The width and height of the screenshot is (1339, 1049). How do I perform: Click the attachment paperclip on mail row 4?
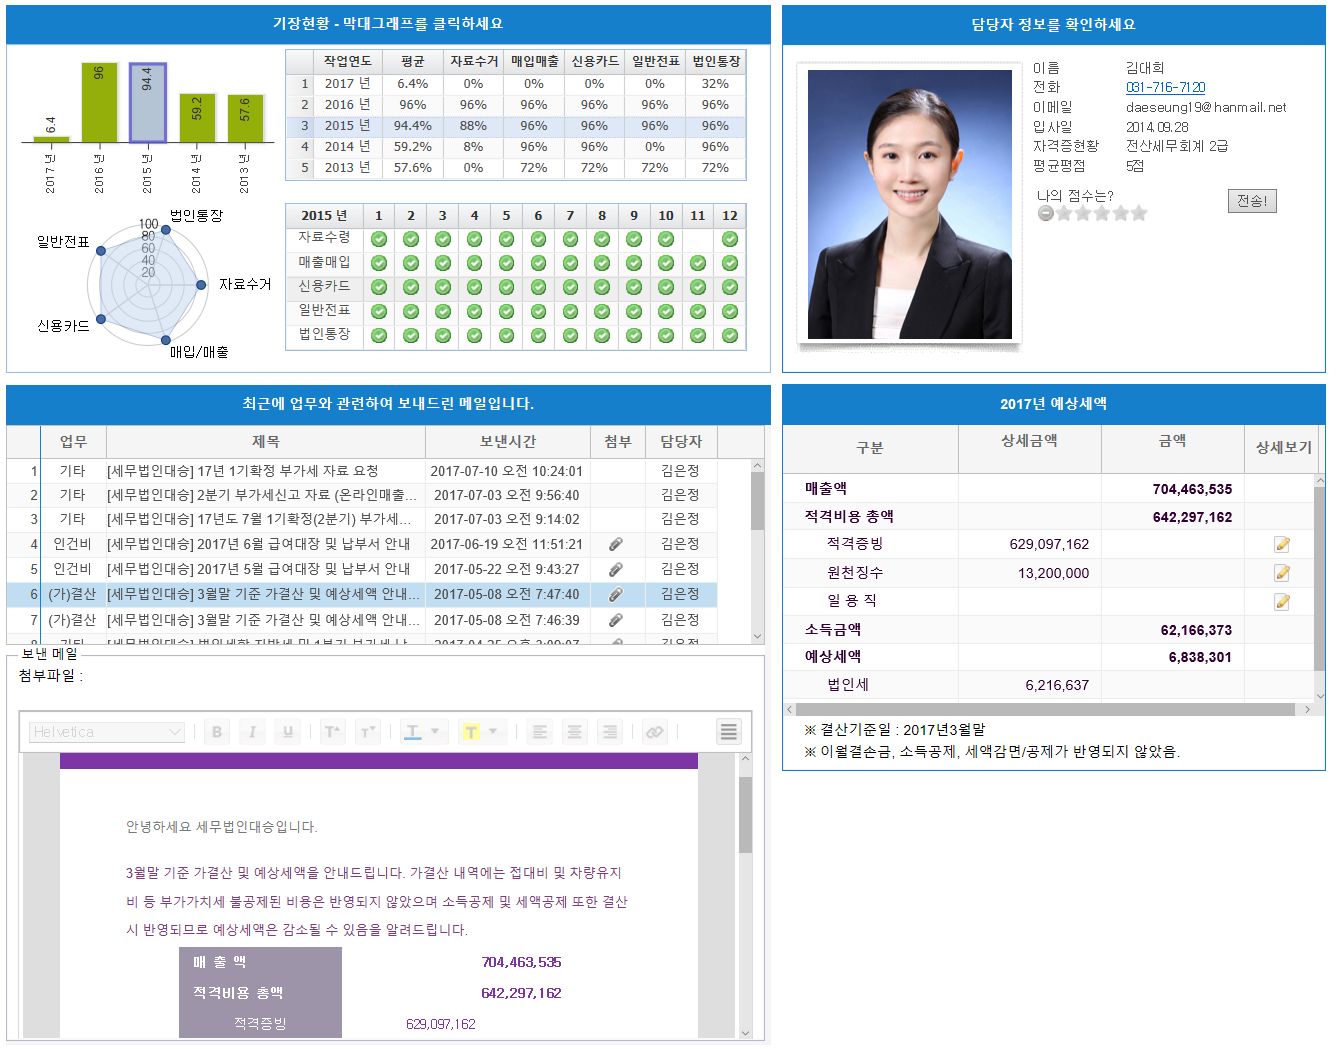pyautogui.click(x=616, y=544)
